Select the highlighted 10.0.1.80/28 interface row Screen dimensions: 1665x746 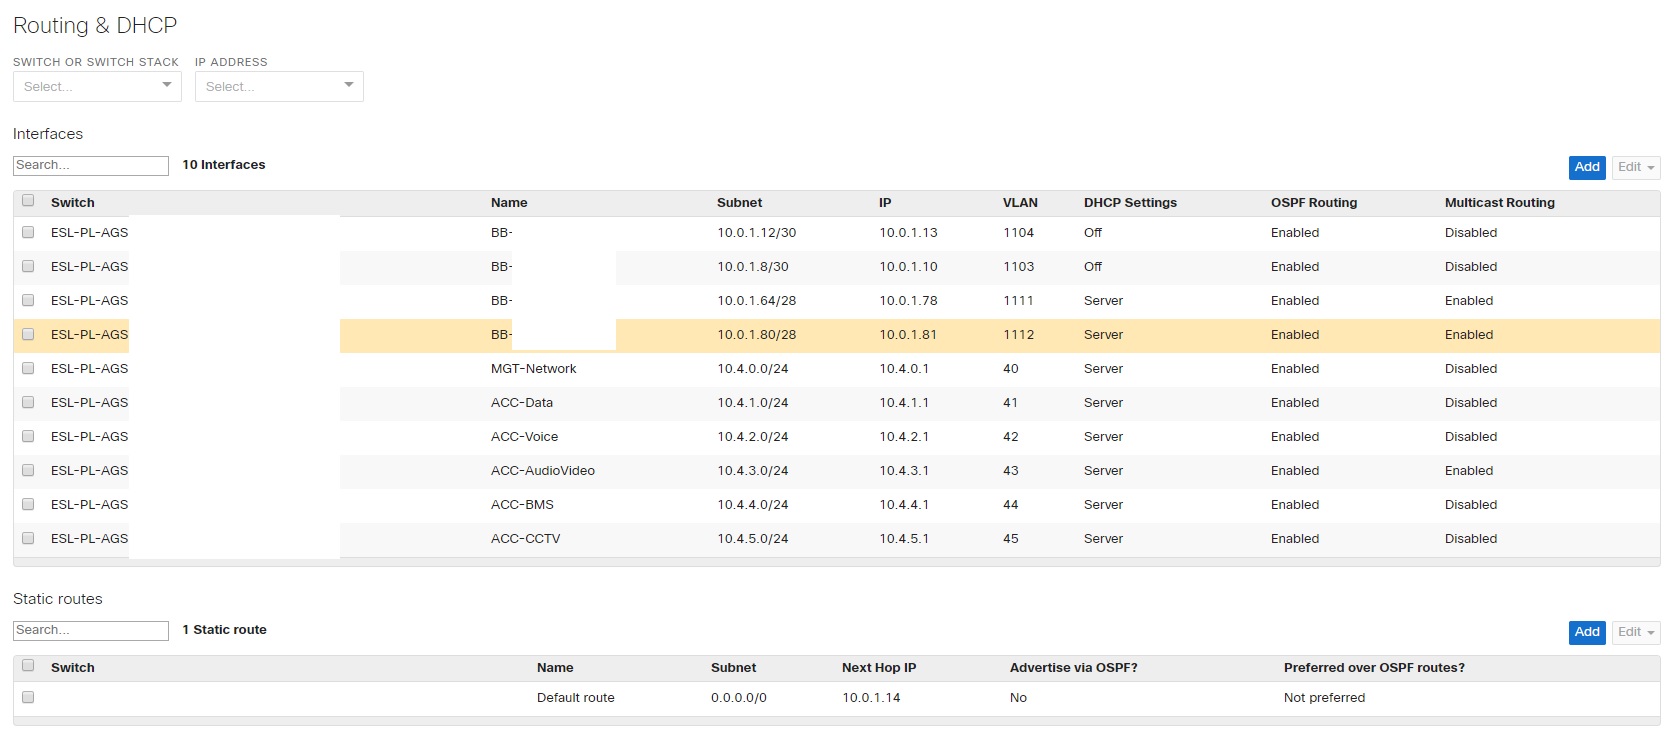coord(756,335)
